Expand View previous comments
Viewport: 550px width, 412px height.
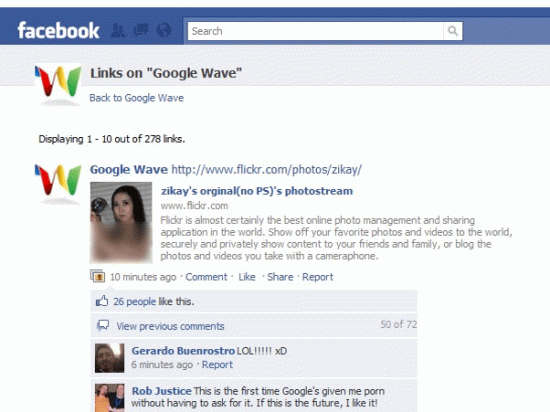click(x=170, y=326)
